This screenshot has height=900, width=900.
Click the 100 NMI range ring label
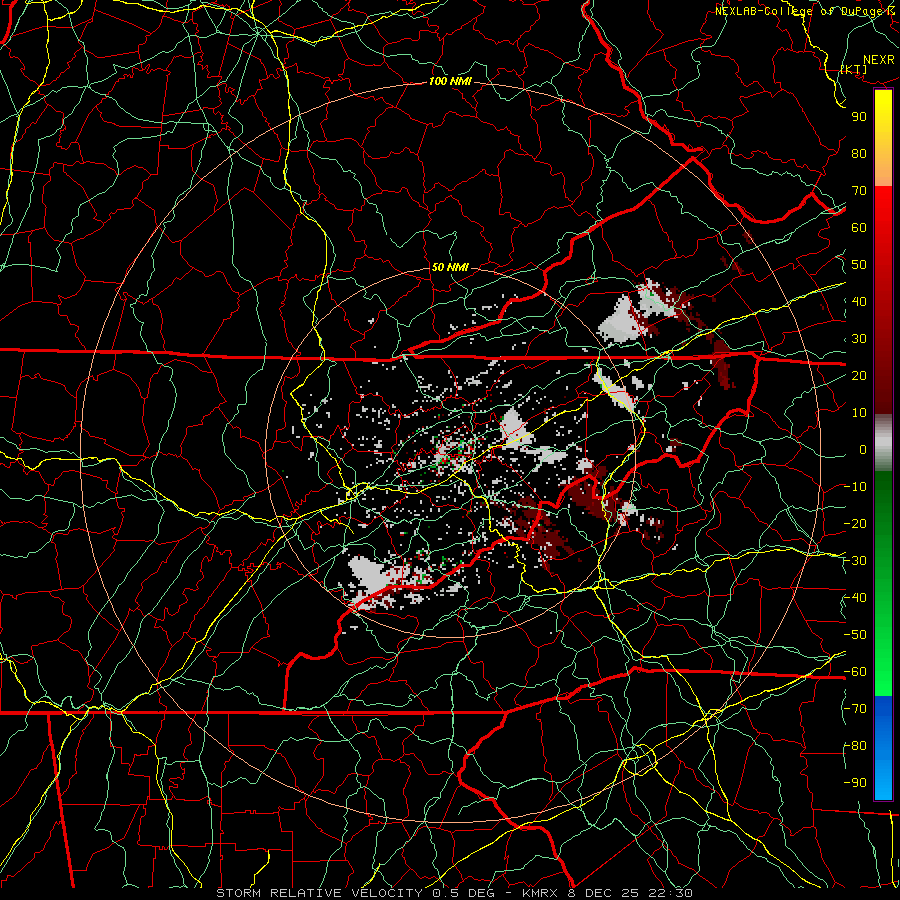point(450,81)
